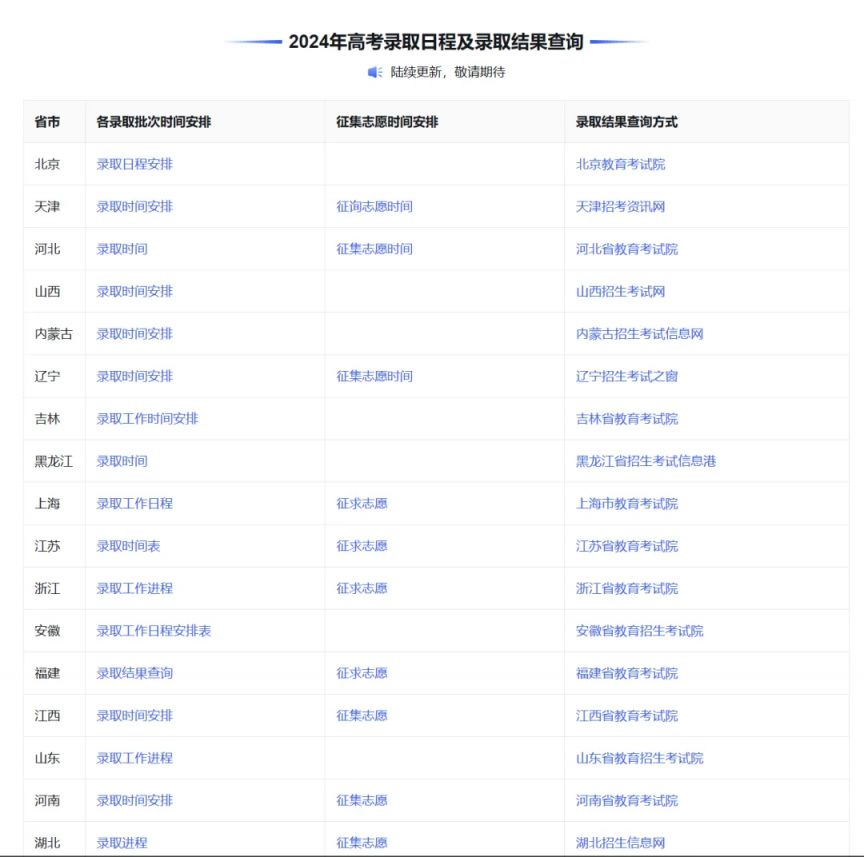
Task: Open Hebei 录取时间 link
Action: 122,249
